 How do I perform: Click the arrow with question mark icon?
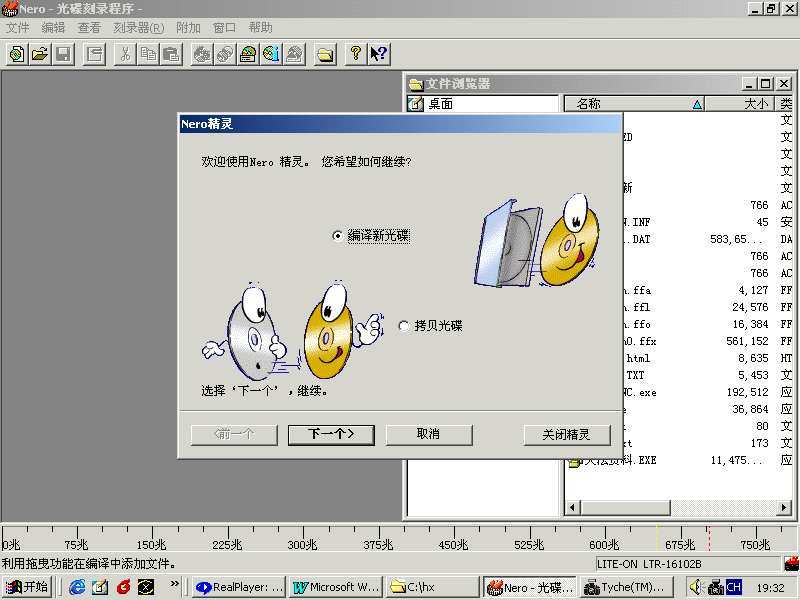(x=379, y=54)
